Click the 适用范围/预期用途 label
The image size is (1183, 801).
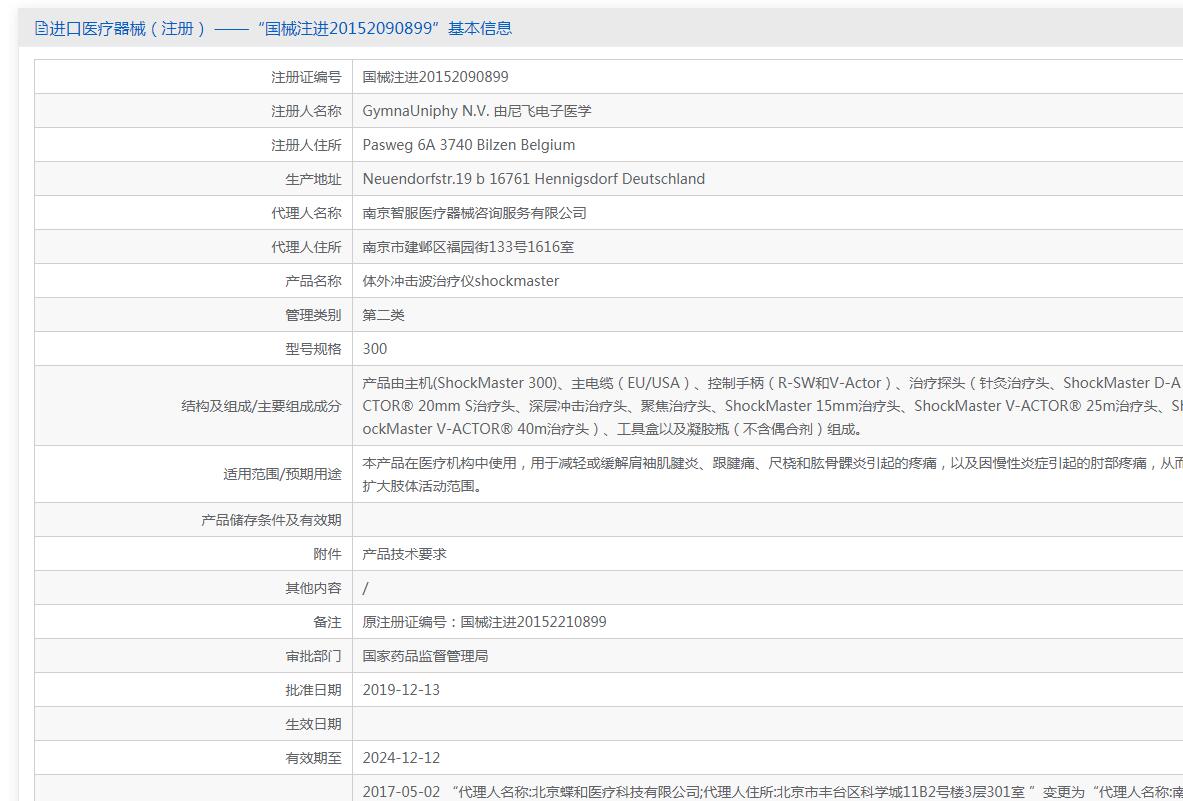(282, 474)
